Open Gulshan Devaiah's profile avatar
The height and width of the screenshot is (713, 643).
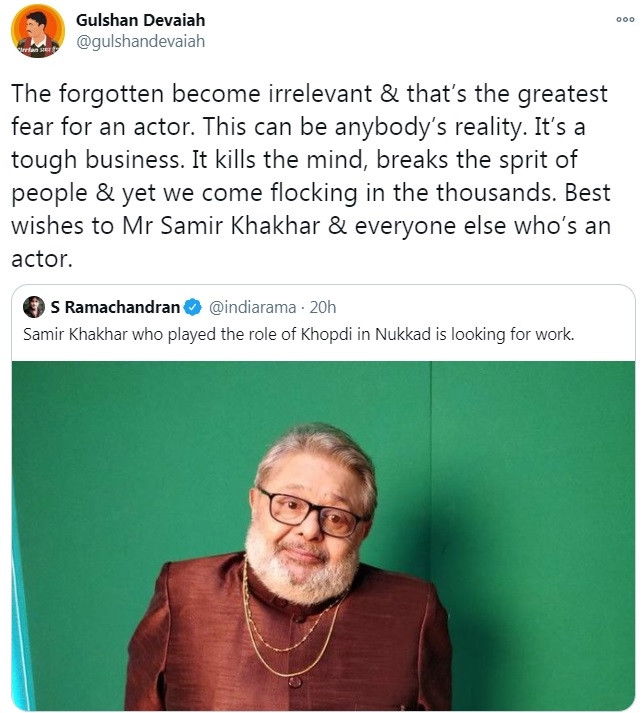coord(38,31)
